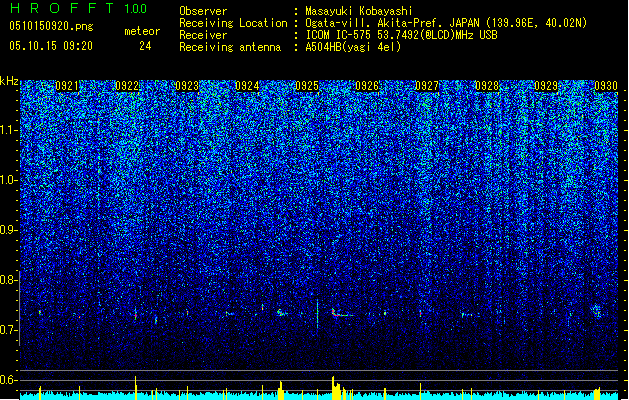Click the tall yellow power spike below 0922
Viewport: 629px width, 400px height.
(x=136, y=388)
